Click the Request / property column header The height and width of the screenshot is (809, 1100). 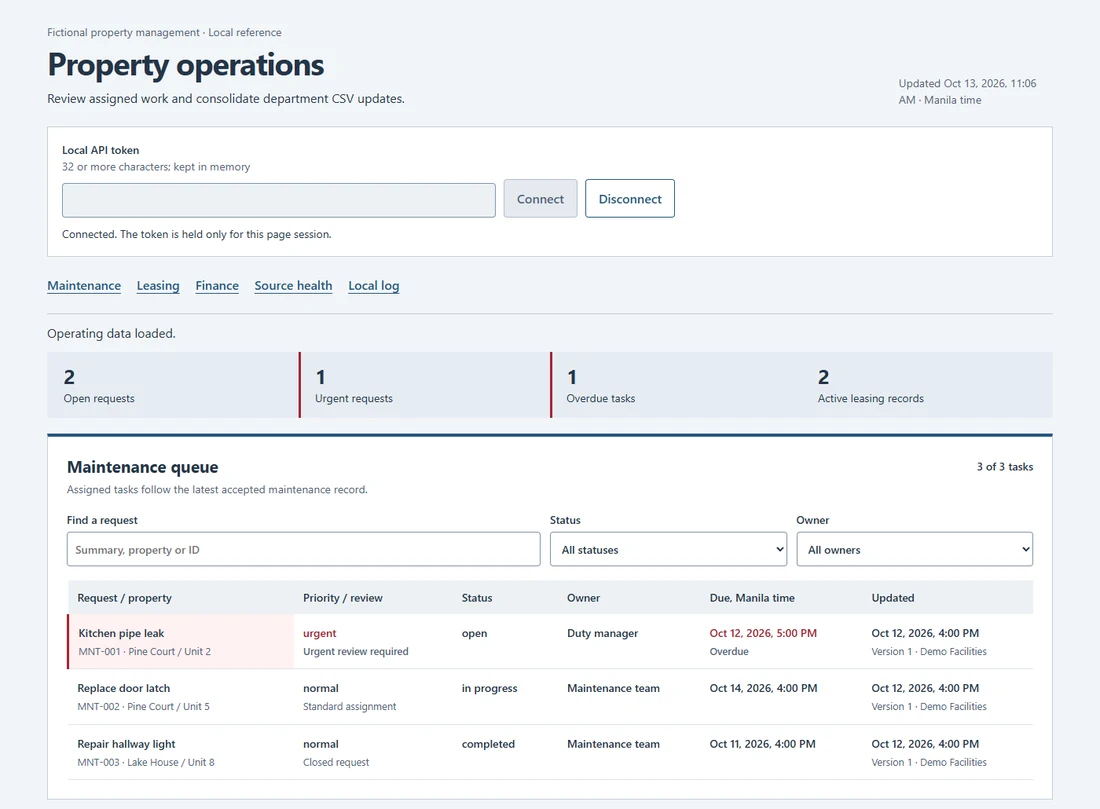[124, 598]
